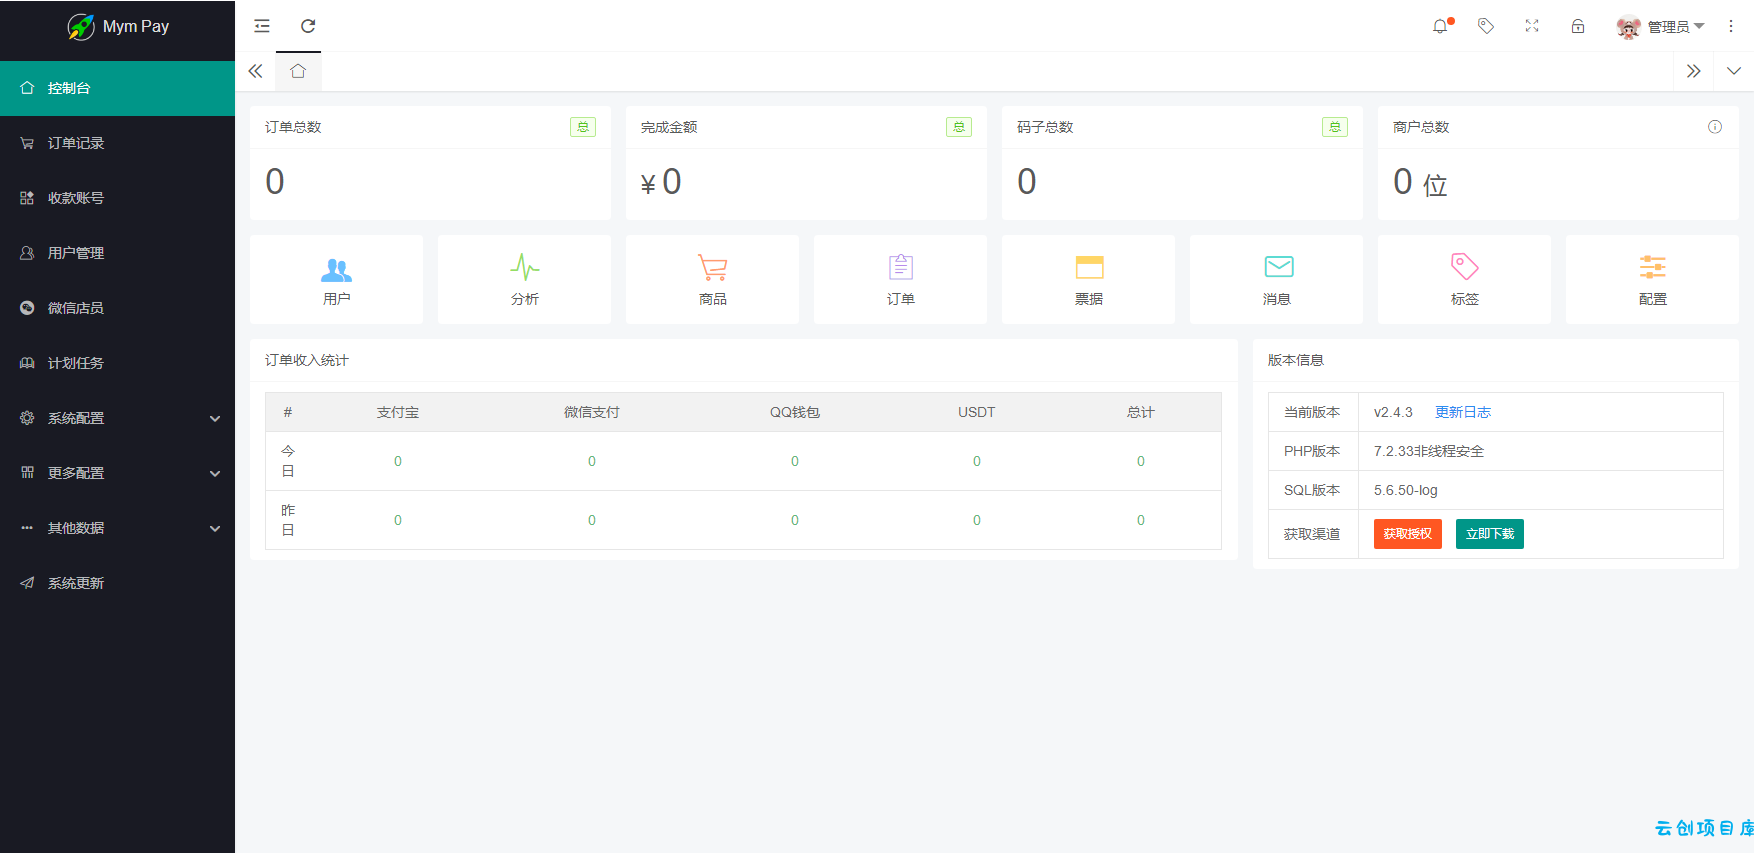Viewport: 1754px width, 853px height.
Task: Click the 总 badge on 码子总数 card
Action: coord(1335,127)
